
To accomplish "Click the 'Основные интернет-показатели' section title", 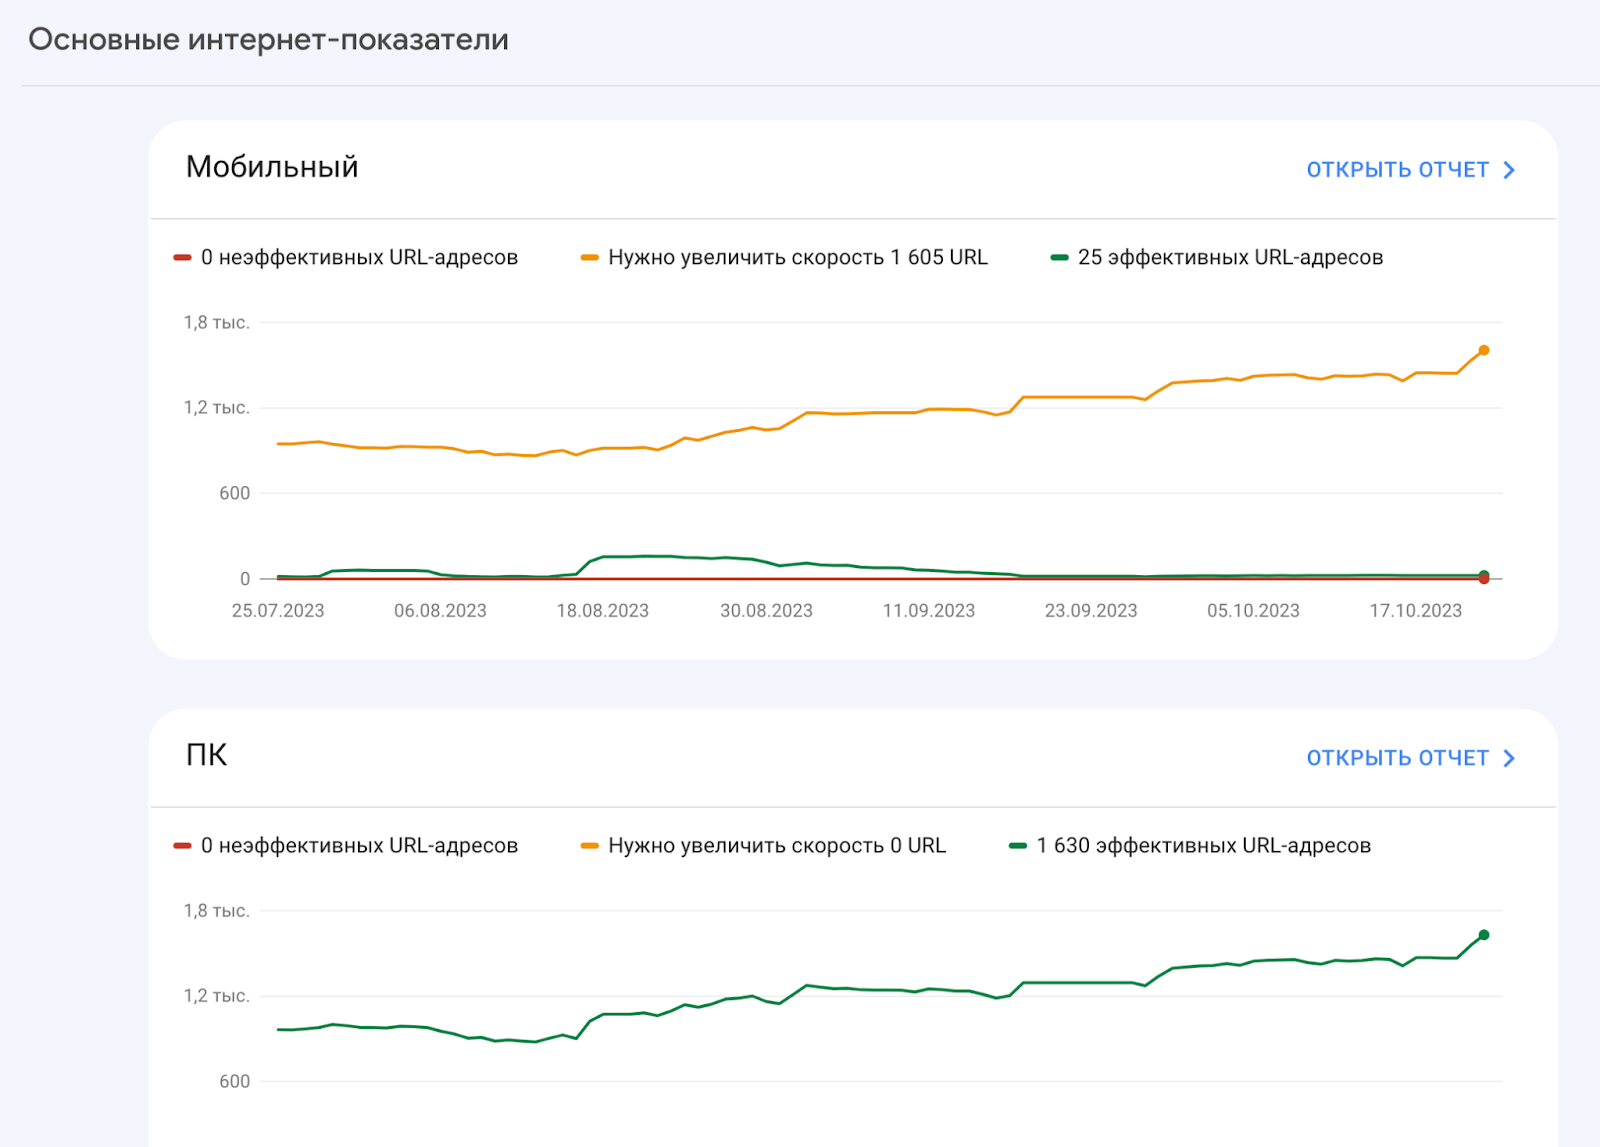I will (x=268, y=40).
